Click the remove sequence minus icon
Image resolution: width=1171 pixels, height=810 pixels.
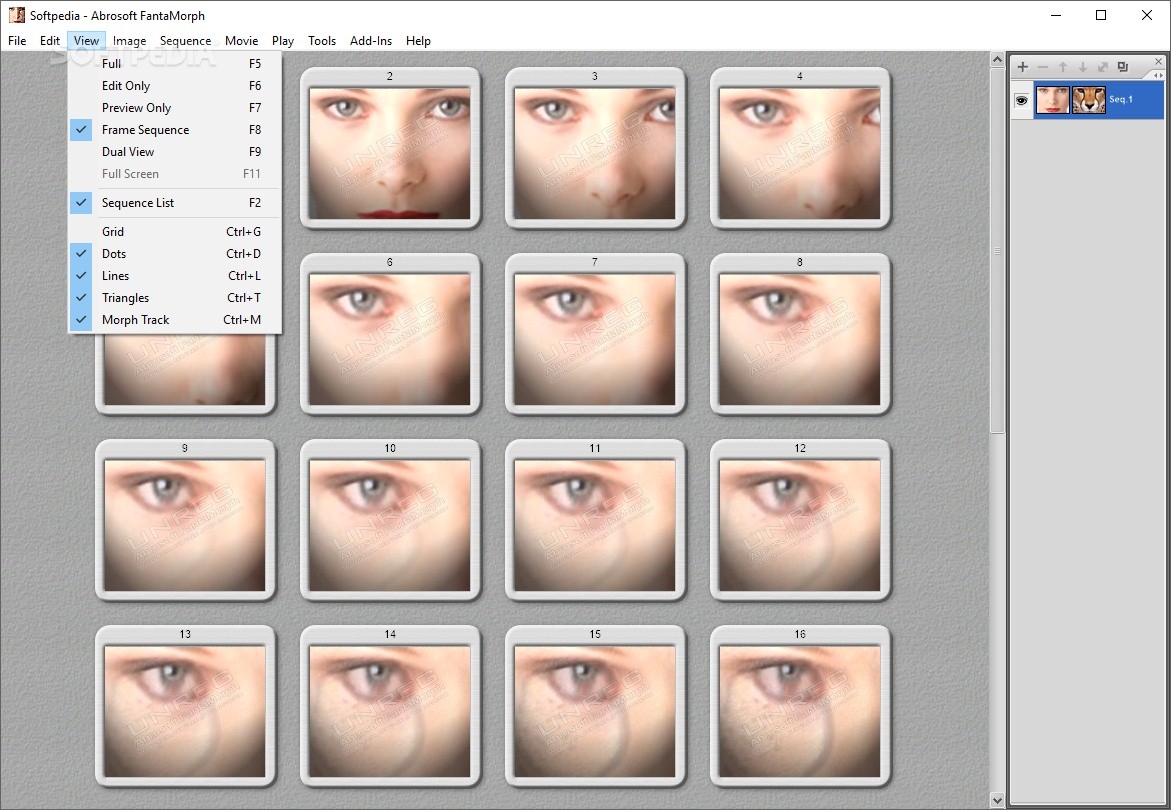tap(1043, 67)
